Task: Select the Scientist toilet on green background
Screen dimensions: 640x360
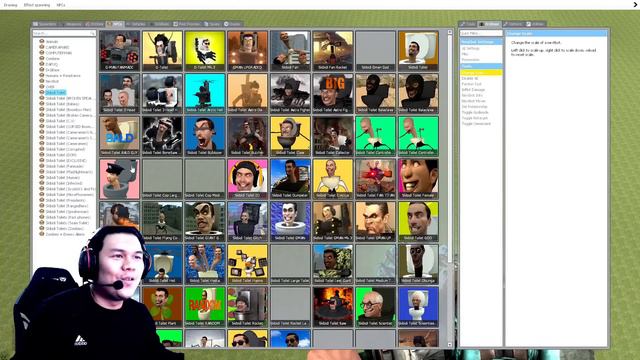Action: 376,307
